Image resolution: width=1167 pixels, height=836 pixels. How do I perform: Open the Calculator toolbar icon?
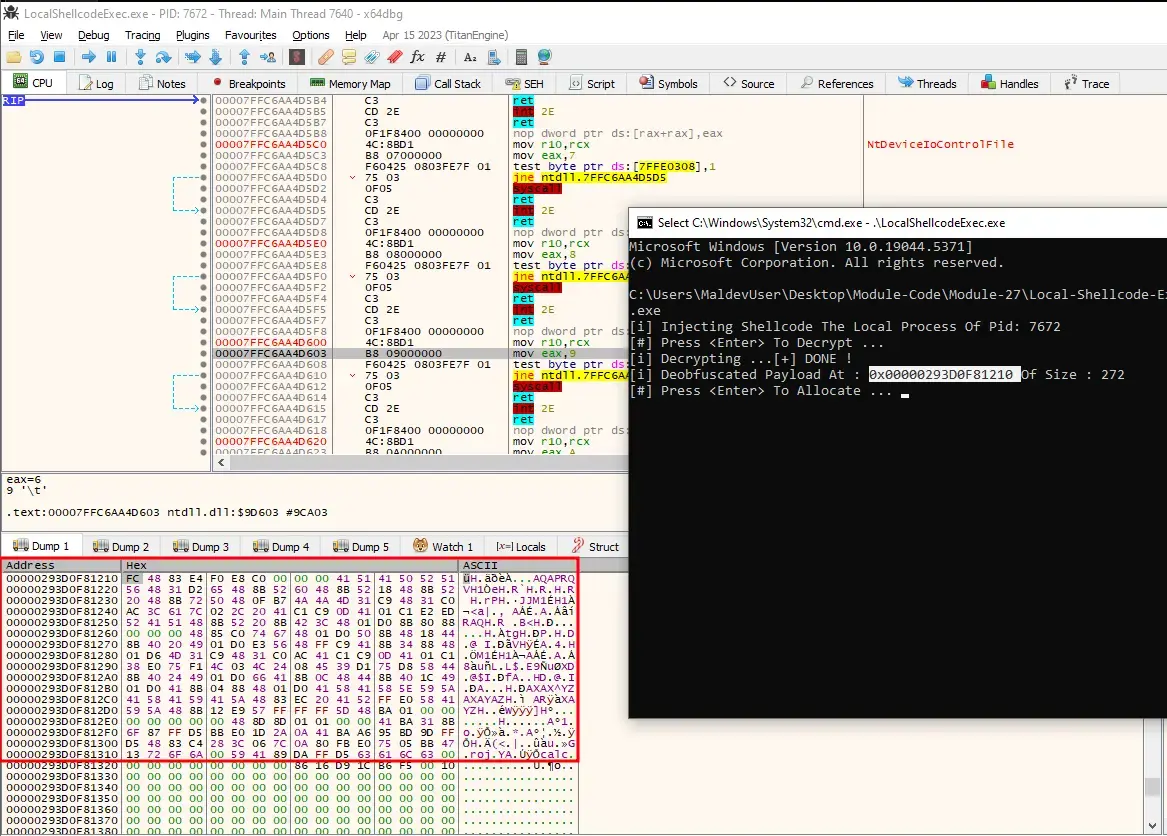coord(521,57)
